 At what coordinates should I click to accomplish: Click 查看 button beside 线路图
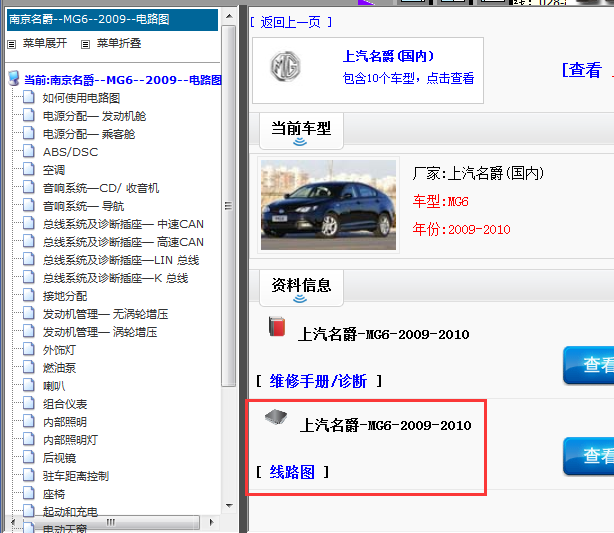(x=589, y=456)
